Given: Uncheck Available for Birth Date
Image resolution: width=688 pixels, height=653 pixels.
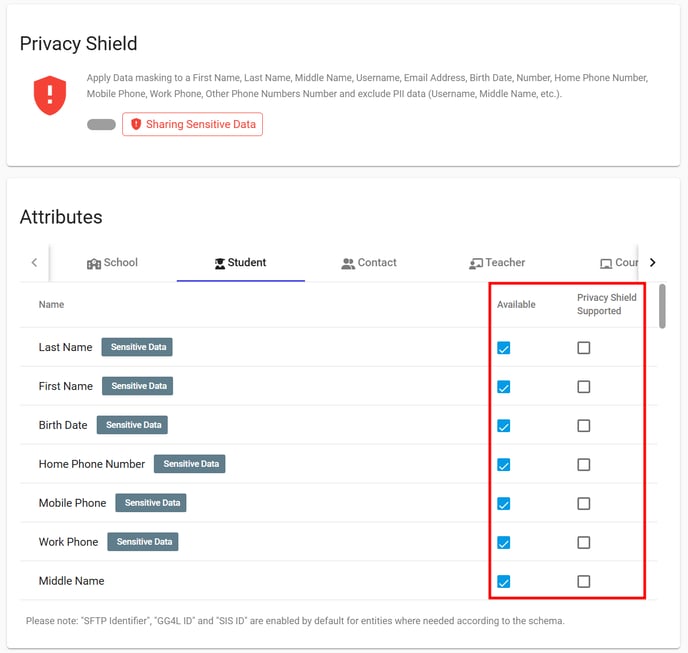Looking at the screenshot, I should click(x=504, y=426).
